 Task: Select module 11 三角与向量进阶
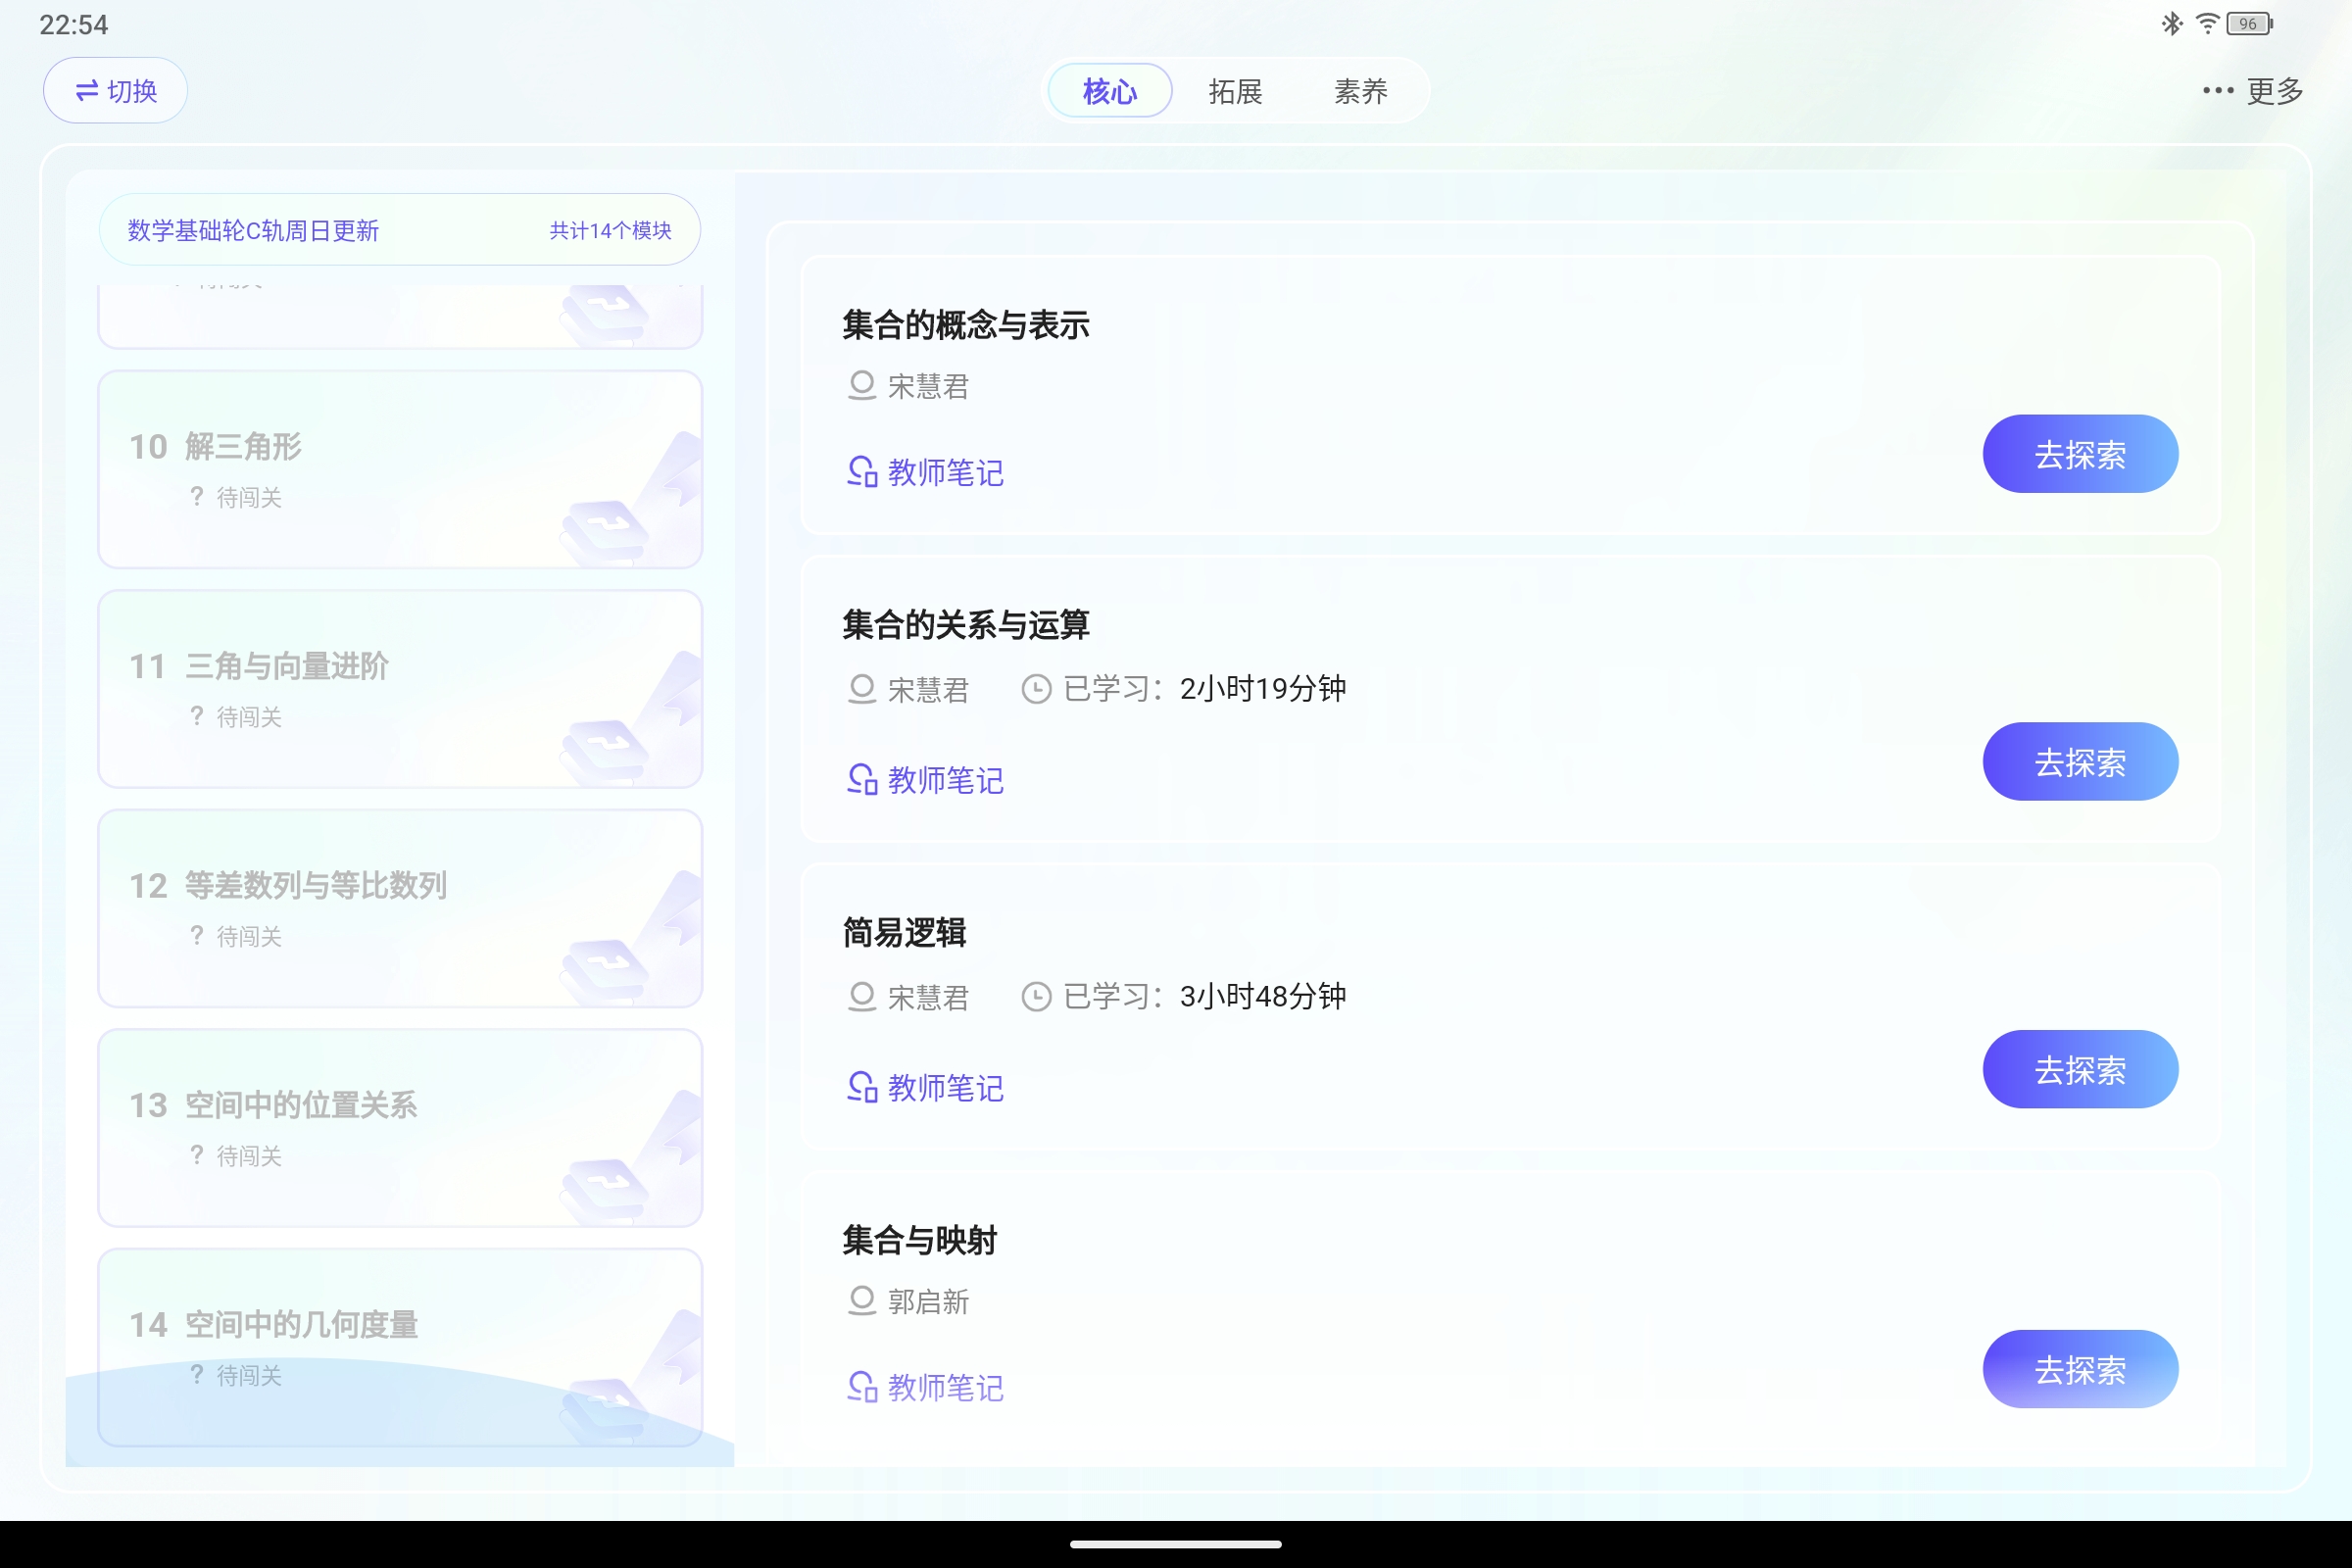400,689
